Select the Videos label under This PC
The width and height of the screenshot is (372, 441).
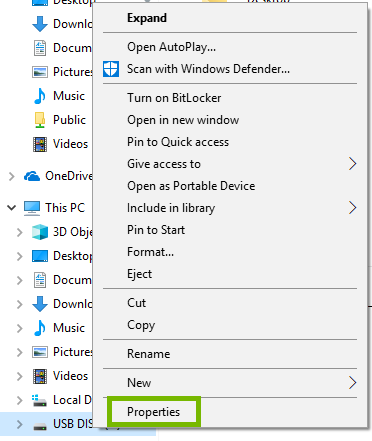pos(70,376)
